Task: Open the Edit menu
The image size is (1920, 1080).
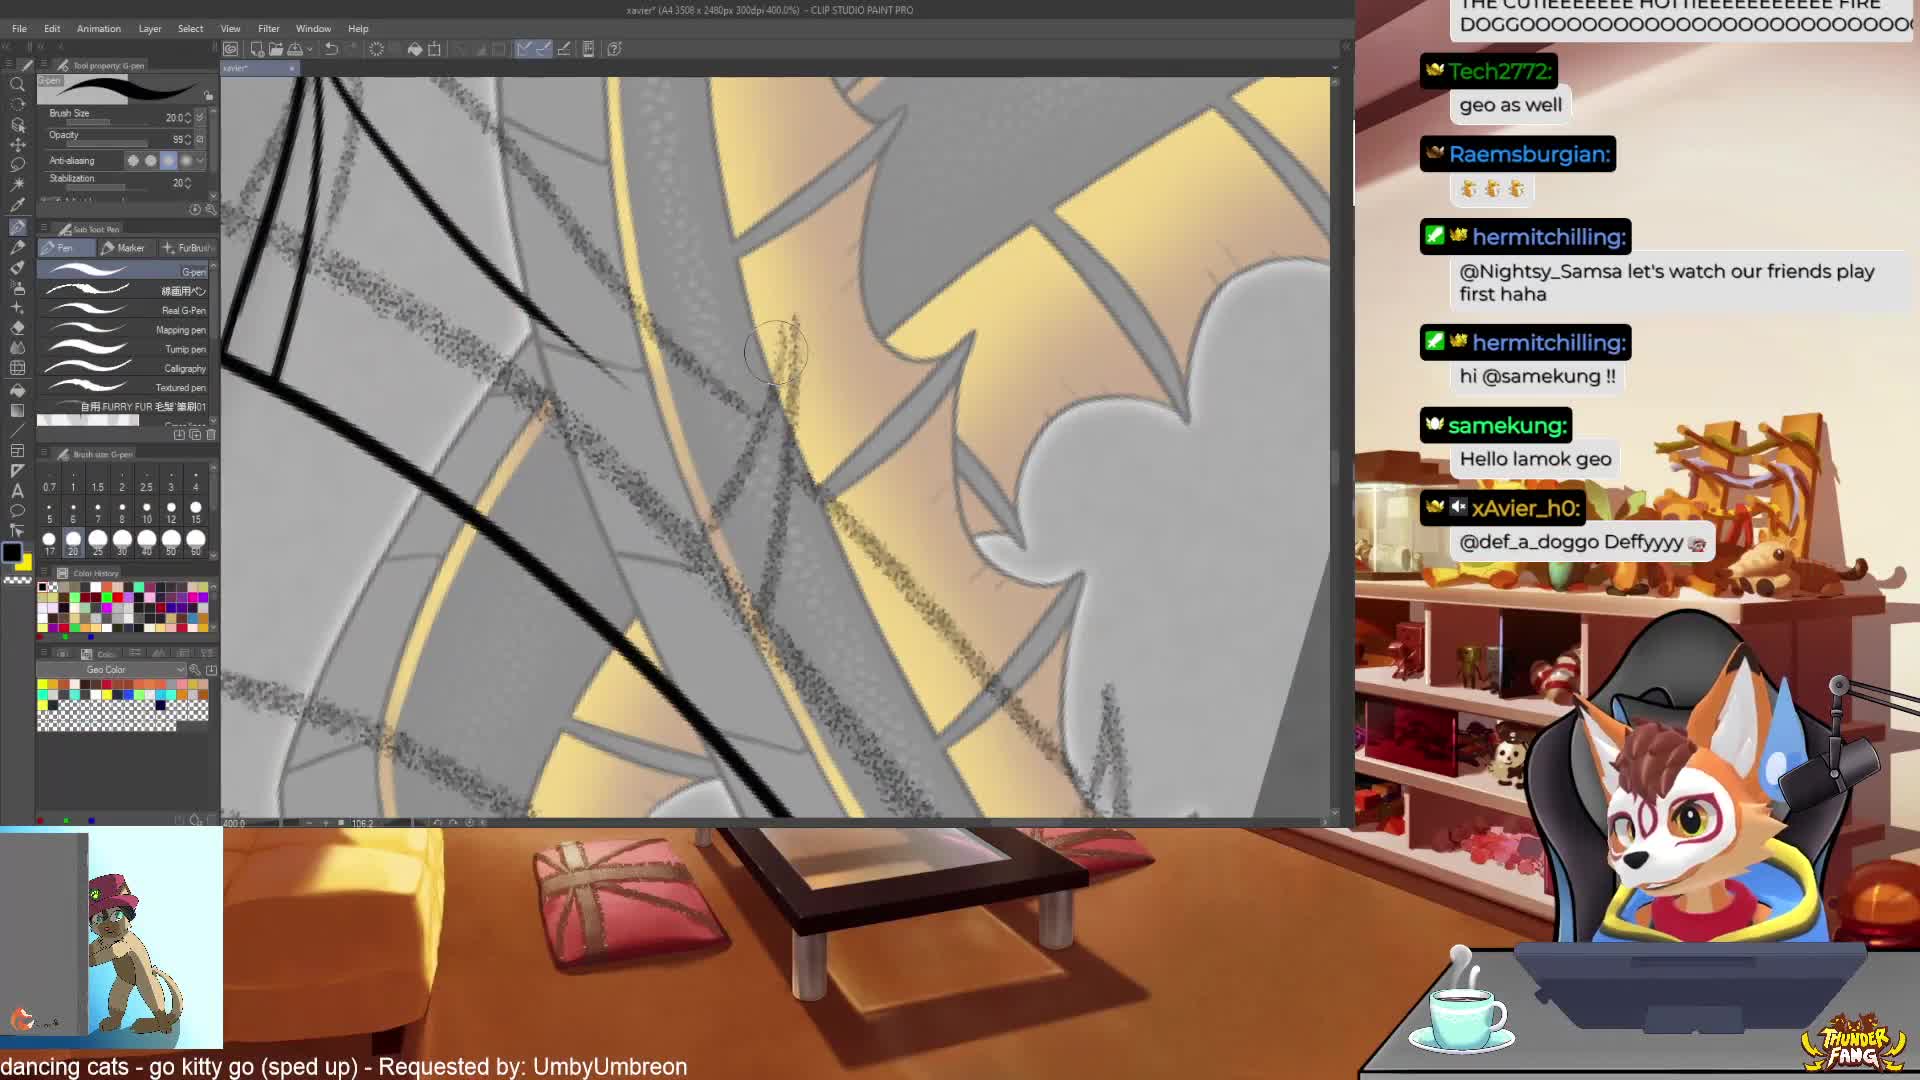Action: (x=52, y=29)
